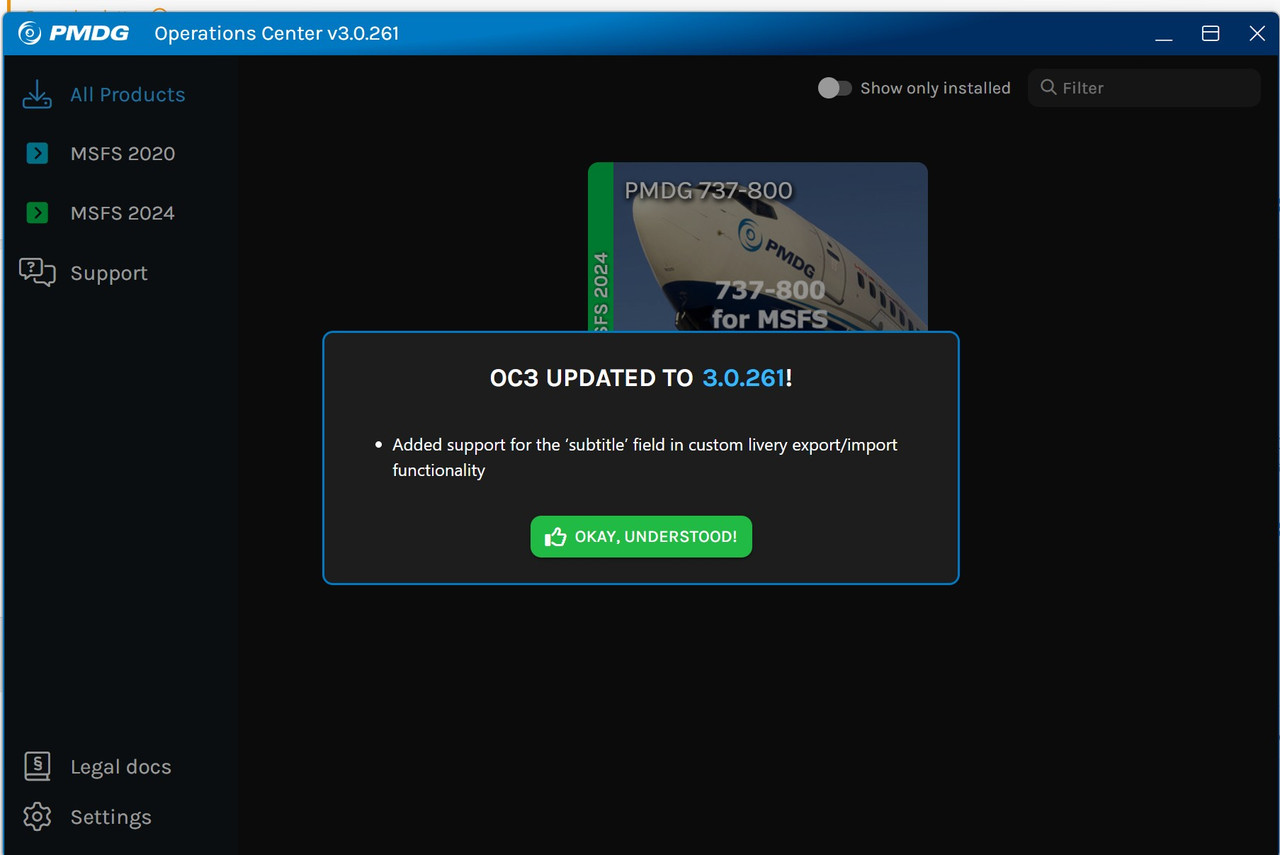Maximize the Operations Center window
This screenshot has width=1280, height=855.
tap(1210, 33)
